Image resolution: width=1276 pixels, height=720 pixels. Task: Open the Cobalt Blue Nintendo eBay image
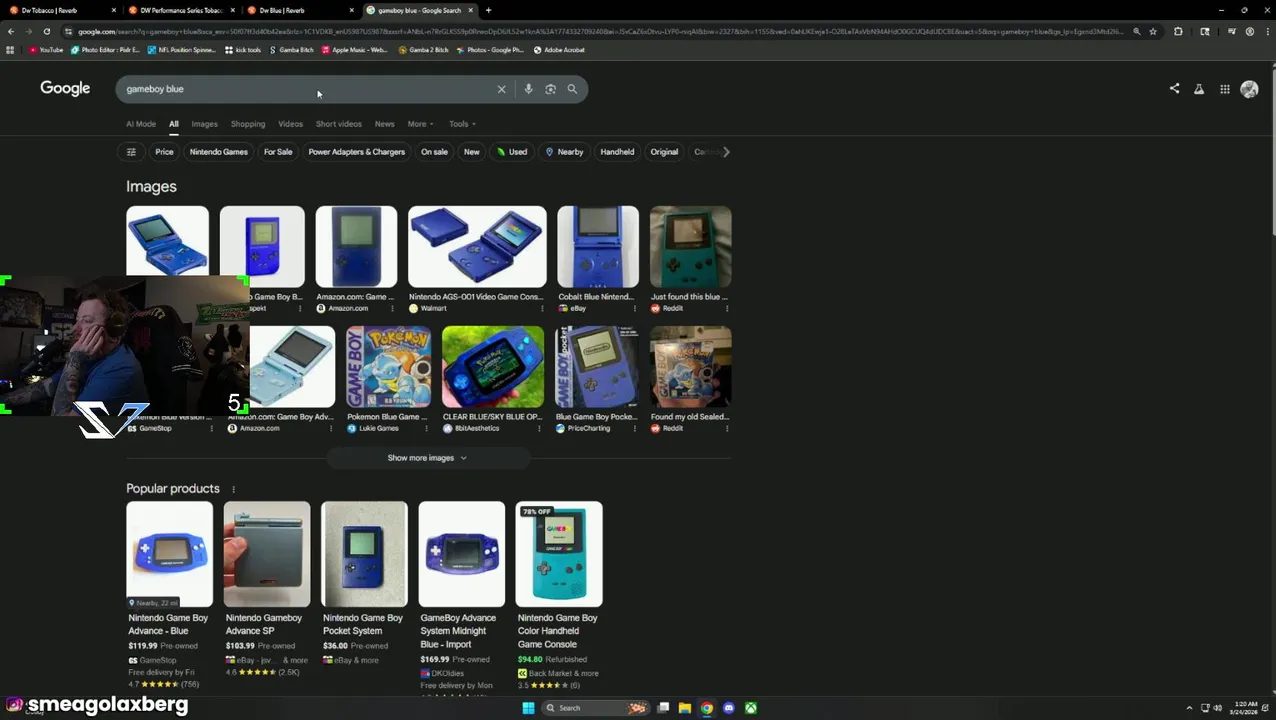point(597,247)
